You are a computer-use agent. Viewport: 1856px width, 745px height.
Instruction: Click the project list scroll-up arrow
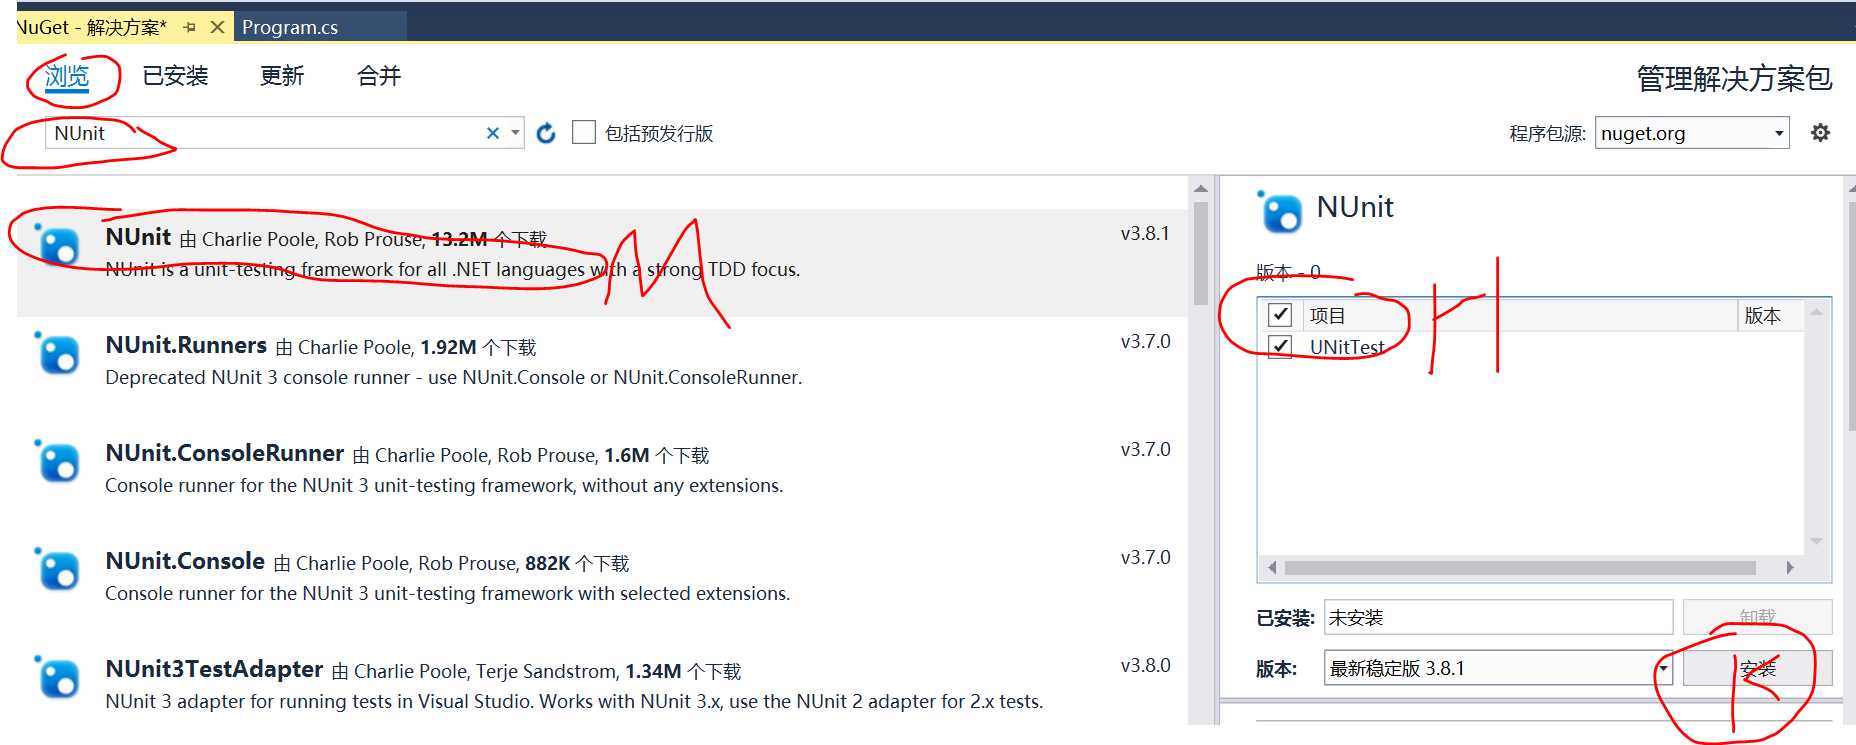click(1816, 312)
